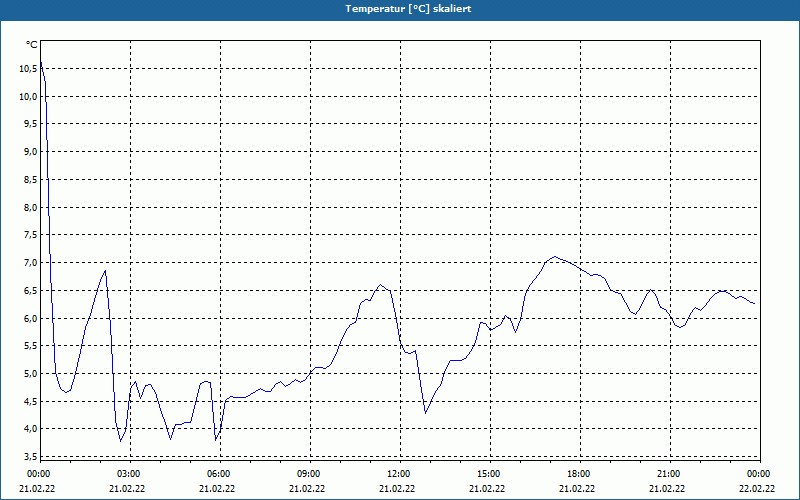Click the 7,5 temperature axis label
800x500 pixels.
(30, 235)
